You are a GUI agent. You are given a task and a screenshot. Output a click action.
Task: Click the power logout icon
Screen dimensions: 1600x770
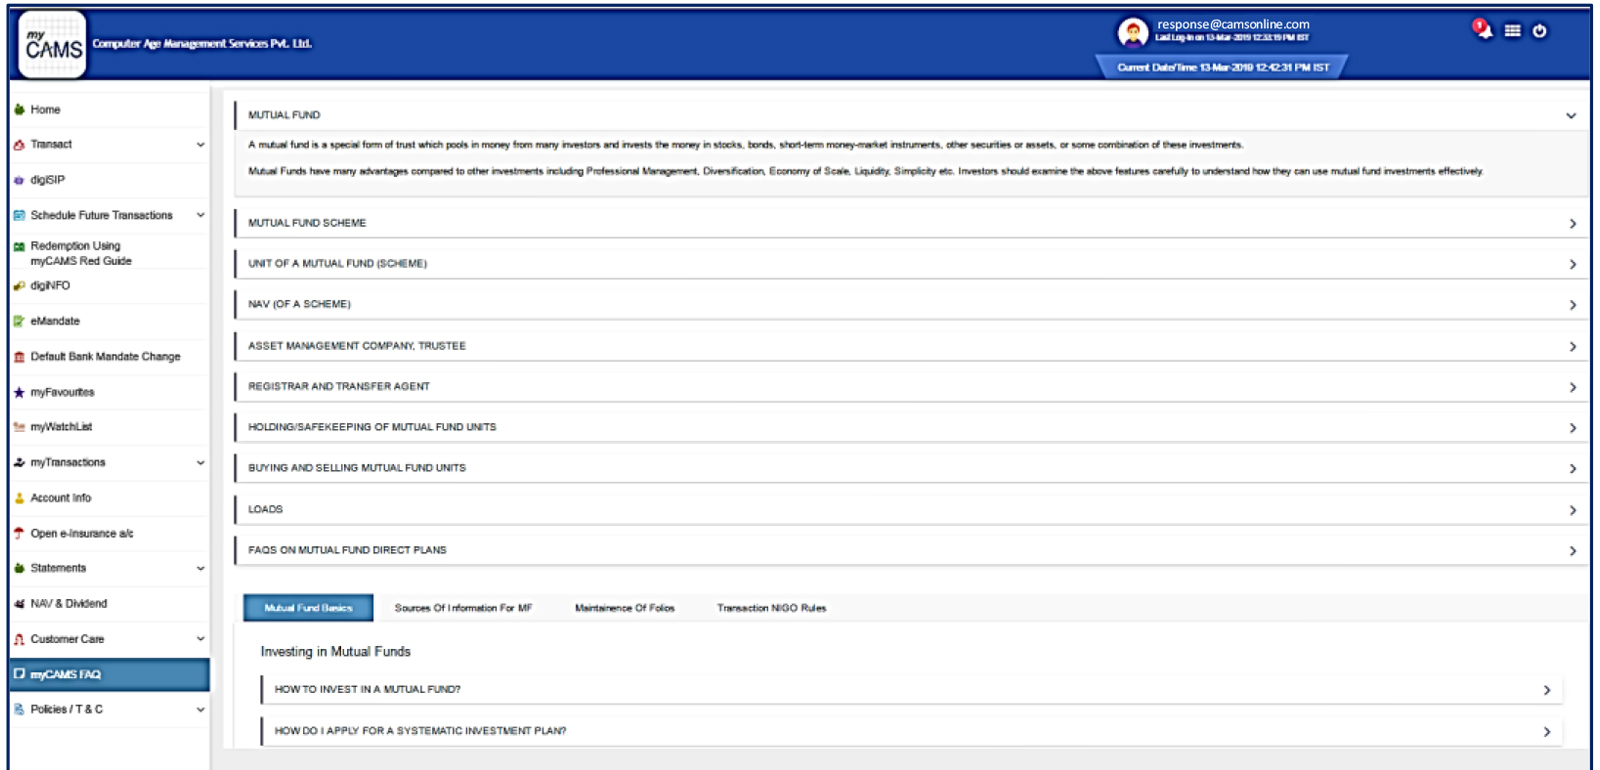coord(1539,31)
